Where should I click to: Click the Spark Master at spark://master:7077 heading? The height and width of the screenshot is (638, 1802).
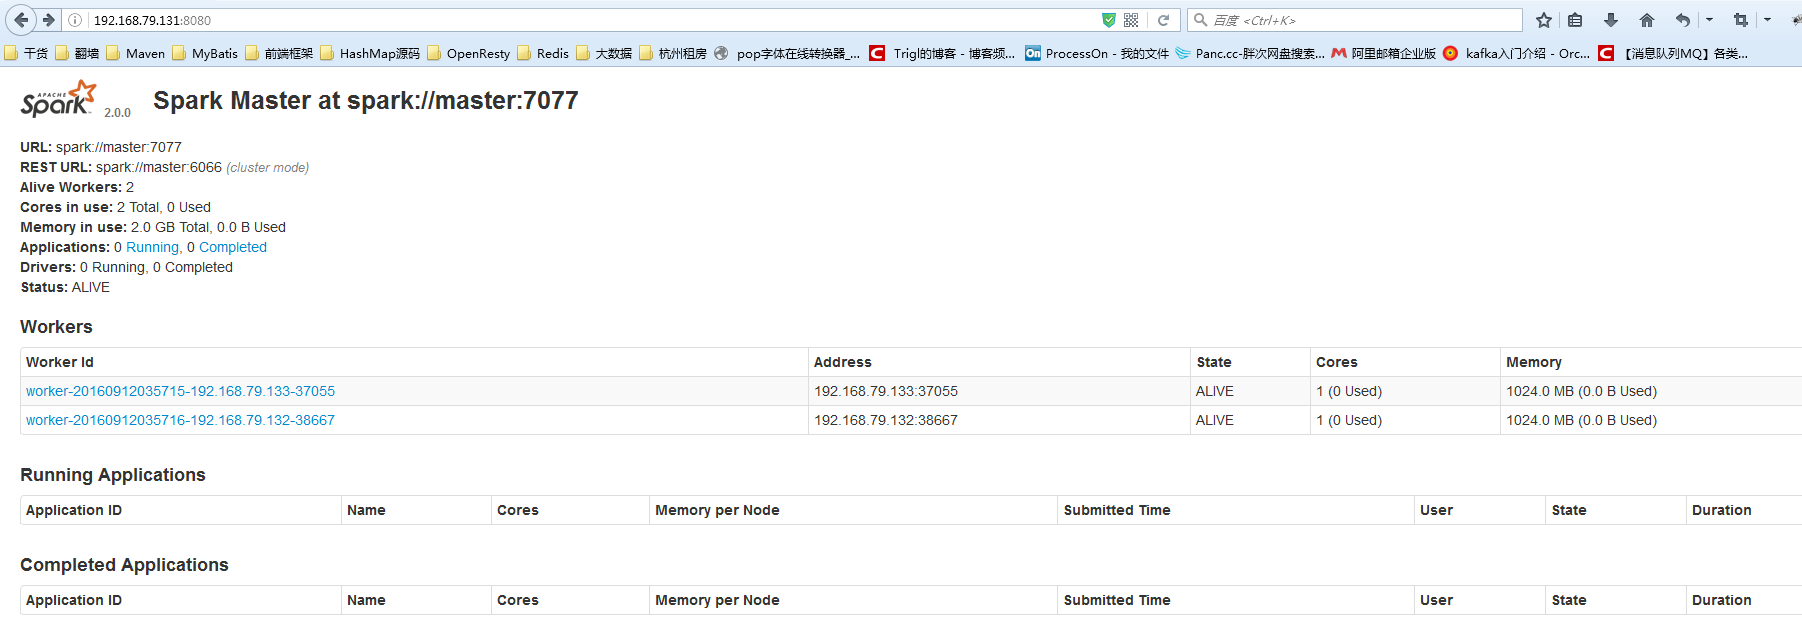[365, 100]
